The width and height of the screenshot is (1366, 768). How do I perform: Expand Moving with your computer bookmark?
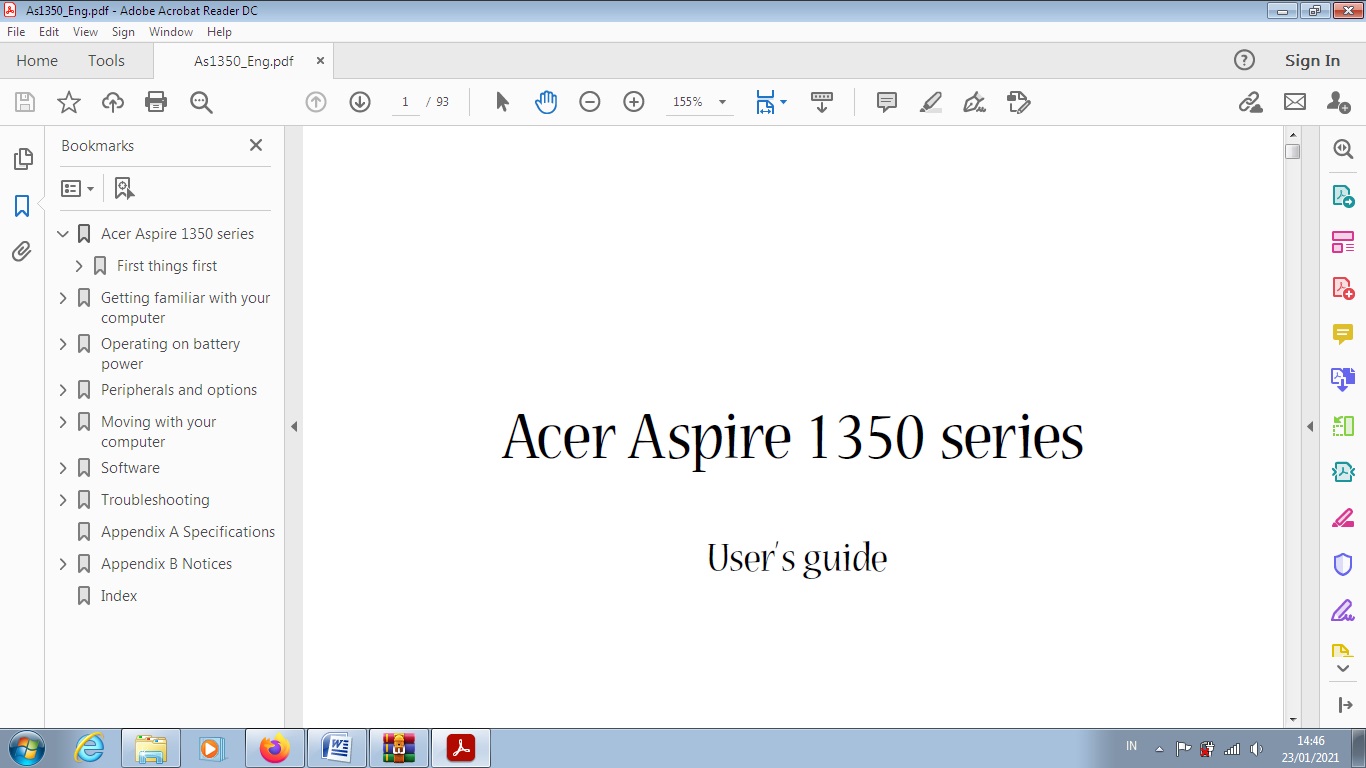pos(63,422)
